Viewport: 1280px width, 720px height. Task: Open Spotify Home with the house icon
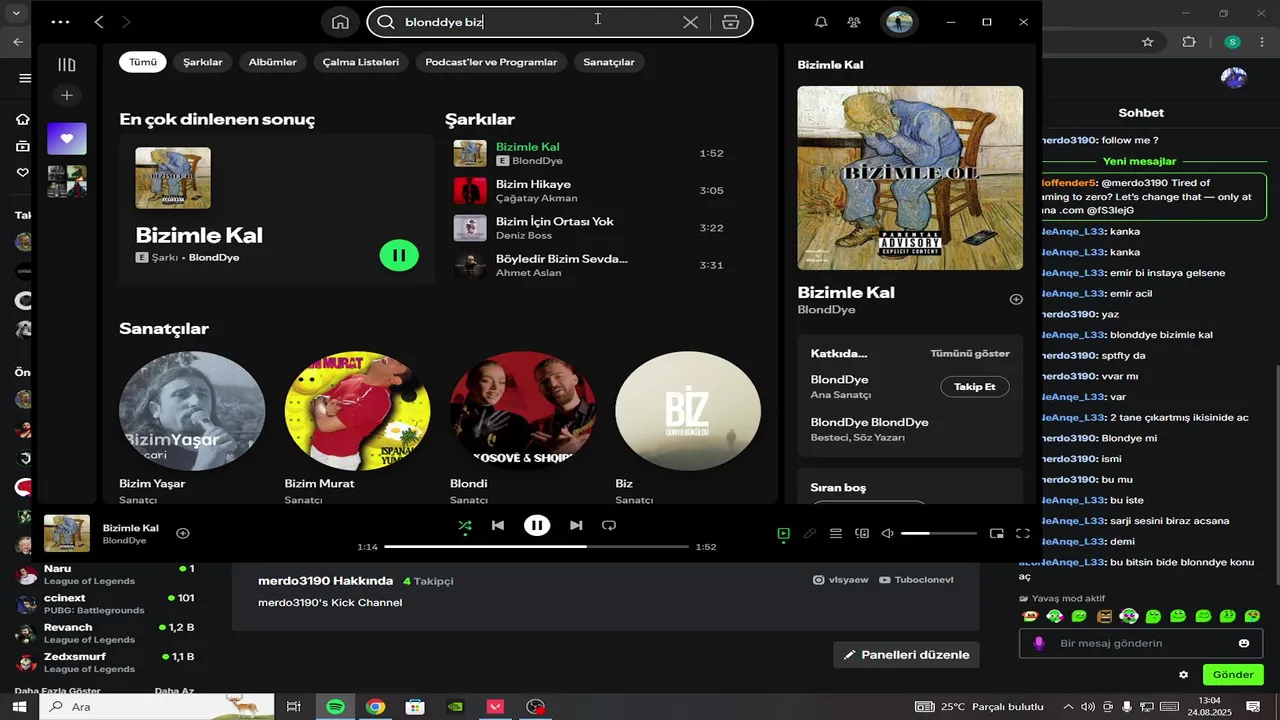point(340,22)
